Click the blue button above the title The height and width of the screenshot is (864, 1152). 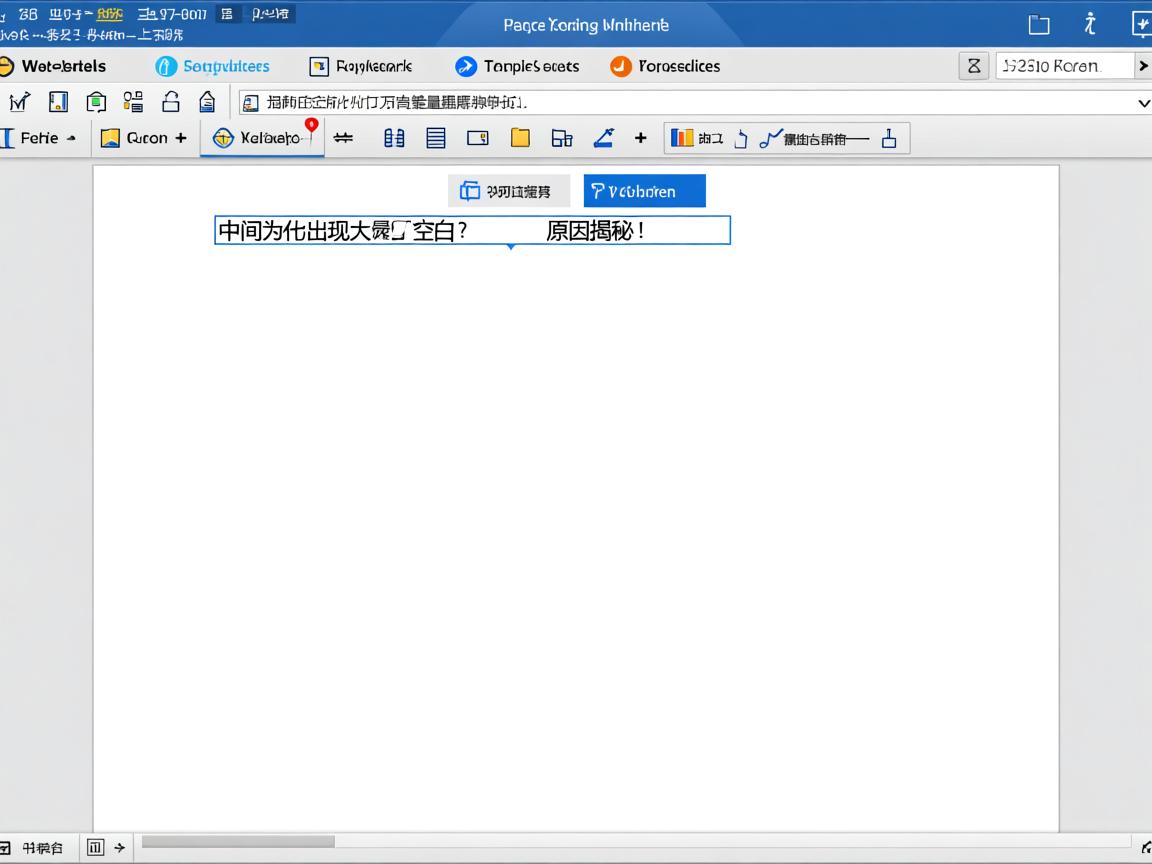tap(644, 191)
